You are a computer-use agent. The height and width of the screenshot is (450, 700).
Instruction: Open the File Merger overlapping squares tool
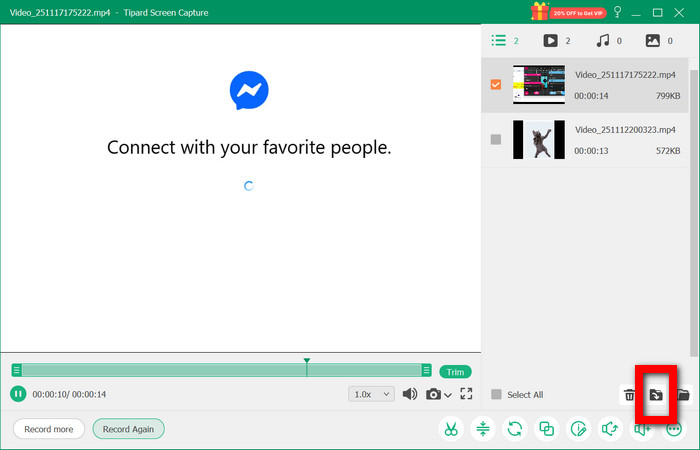click(546, 429)
